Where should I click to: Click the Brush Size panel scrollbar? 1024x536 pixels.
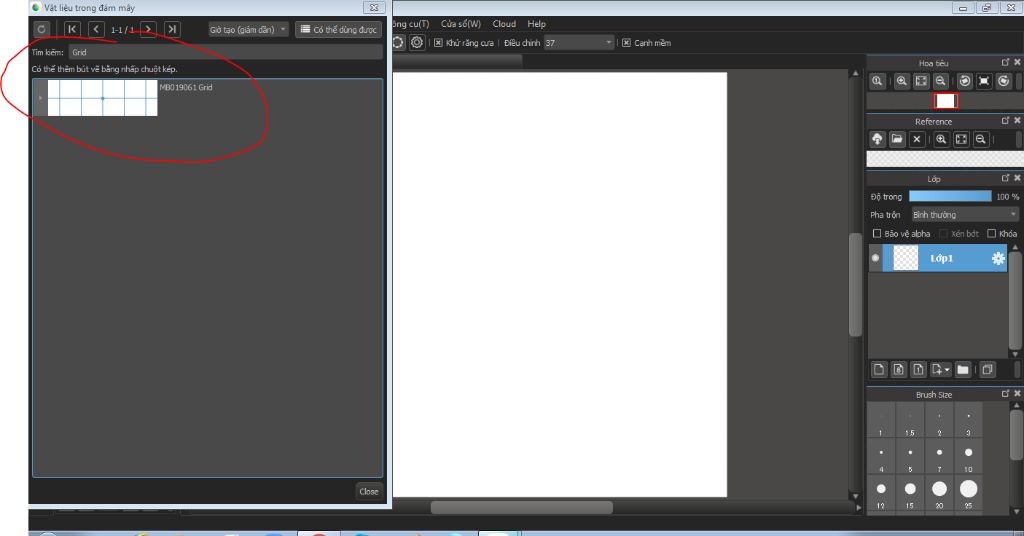pyautogui.click(x=1016, y=435)
